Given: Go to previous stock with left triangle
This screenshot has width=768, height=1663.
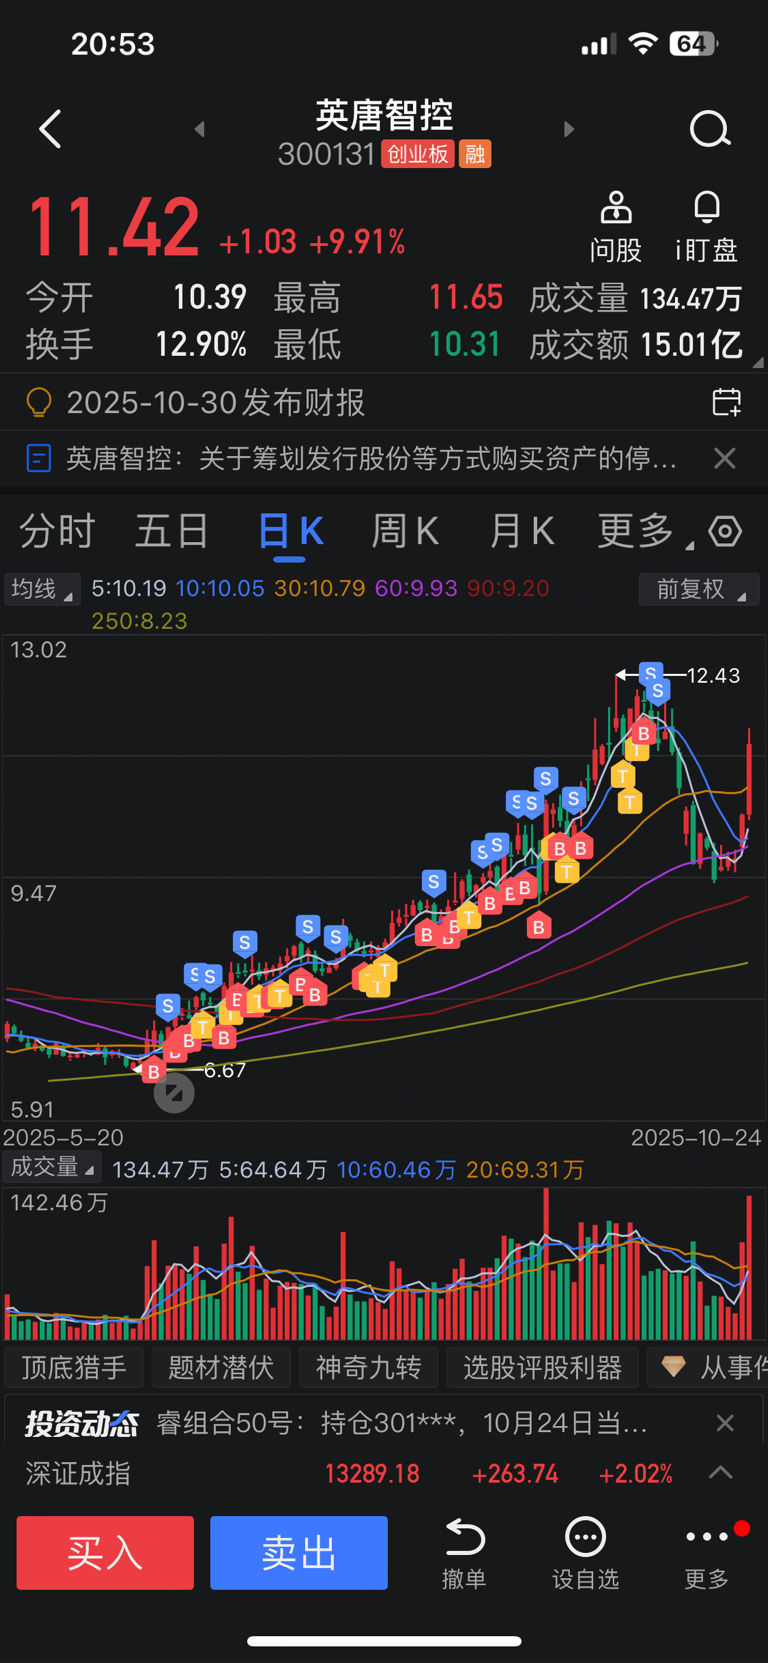Looking at the screenshot, I should pyautogui.click(x=199, y=129).
